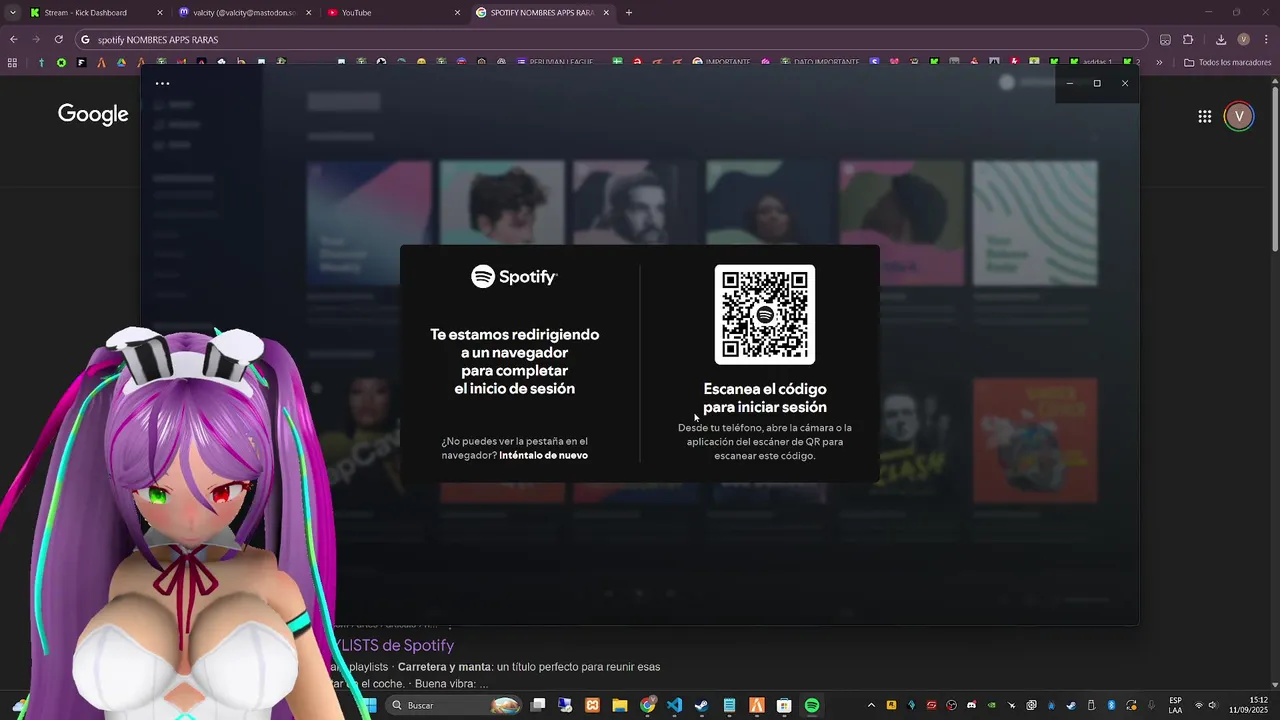Image resolution: width=1280 pixels, height=720 pixels.
Task: Go back in Chrome
Action: [x=13, y=40]
